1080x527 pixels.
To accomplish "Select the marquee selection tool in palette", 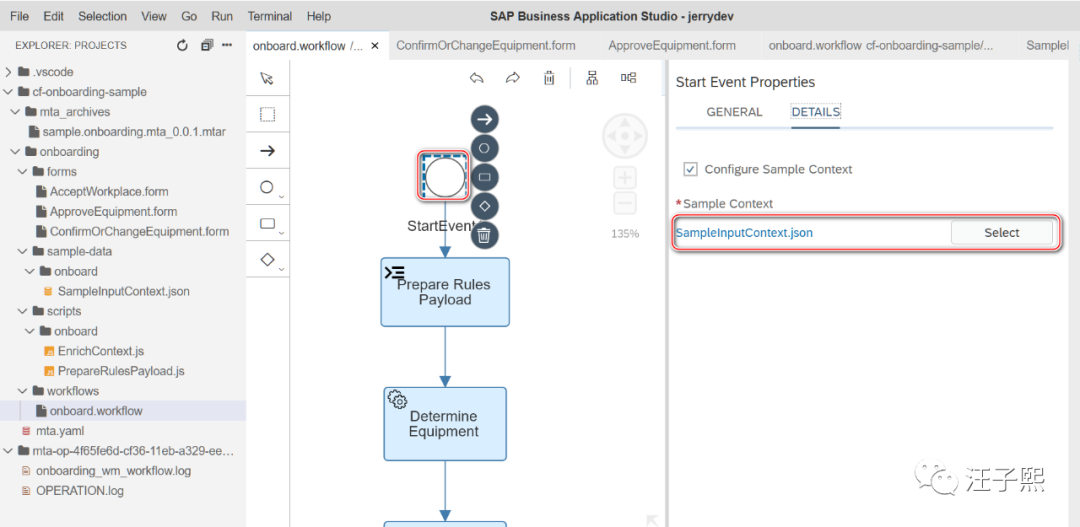I will click(x=267, y=114).
